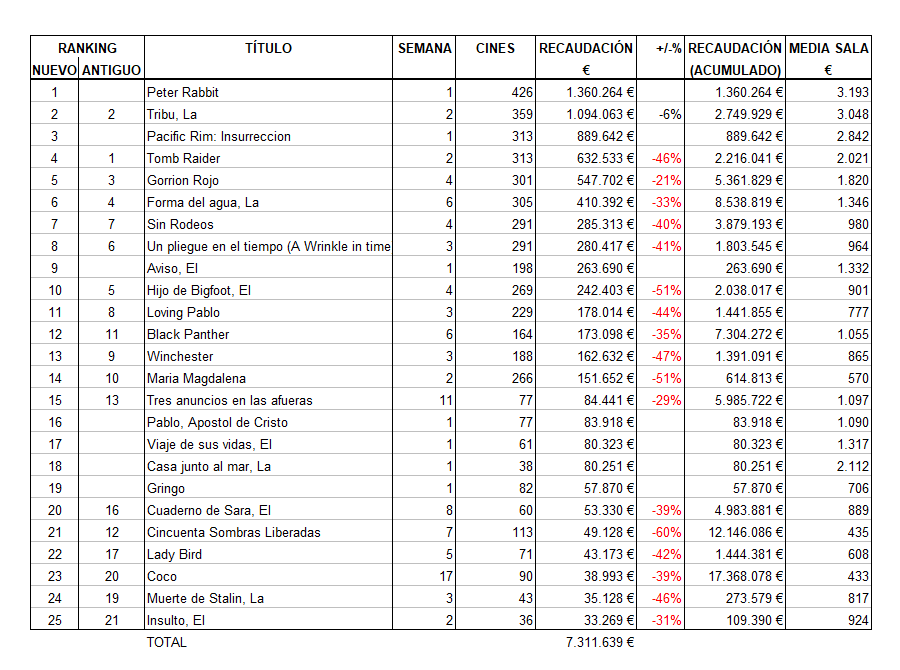Viewport: 900px width, 670px height.
Task: Select the +/-% column header
Action: (668, 48)
